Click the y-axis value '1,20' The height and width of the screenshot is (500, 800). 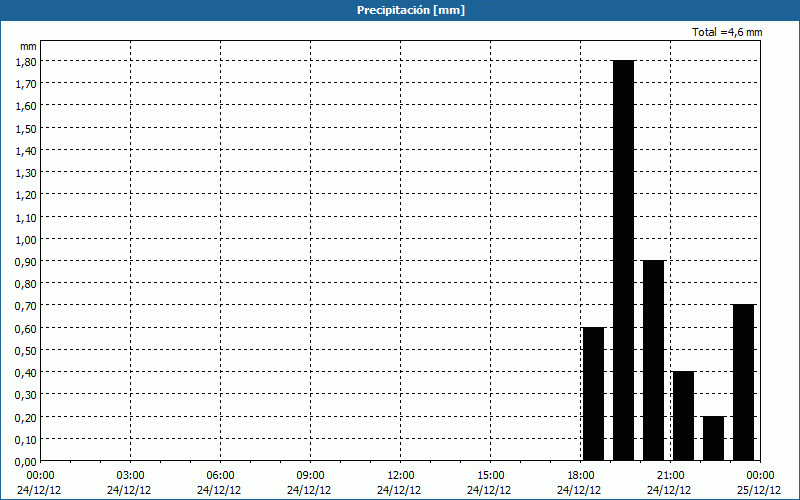click(27, 195)
